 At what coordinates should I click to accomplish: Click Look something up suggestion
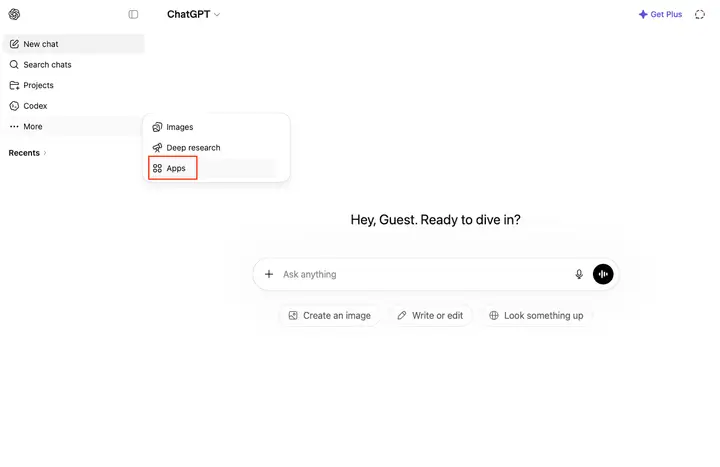[536, 315]
